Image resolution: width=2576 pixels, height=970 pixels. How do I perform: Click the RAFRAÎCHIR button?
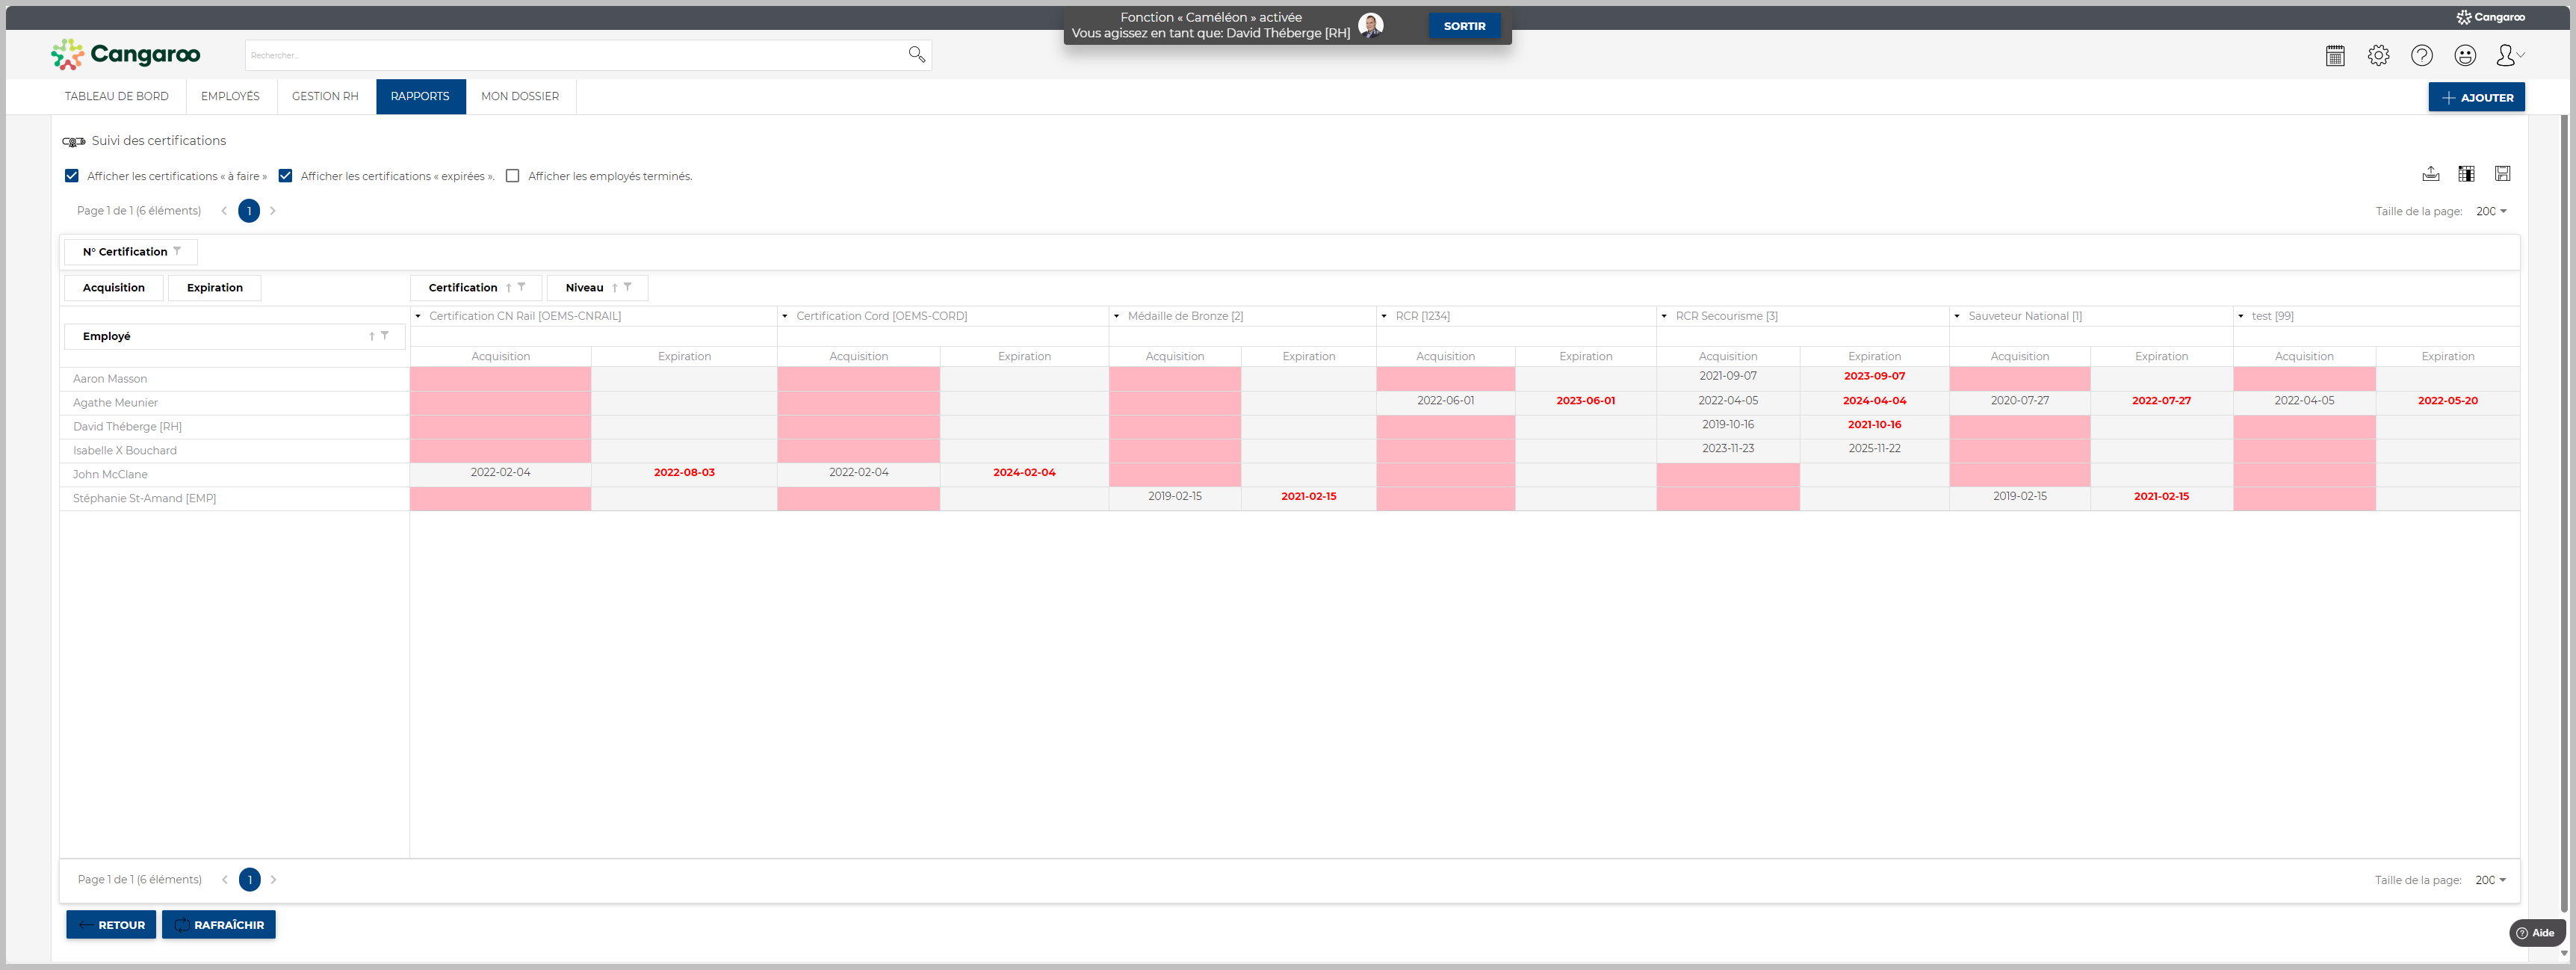(219, 925)
